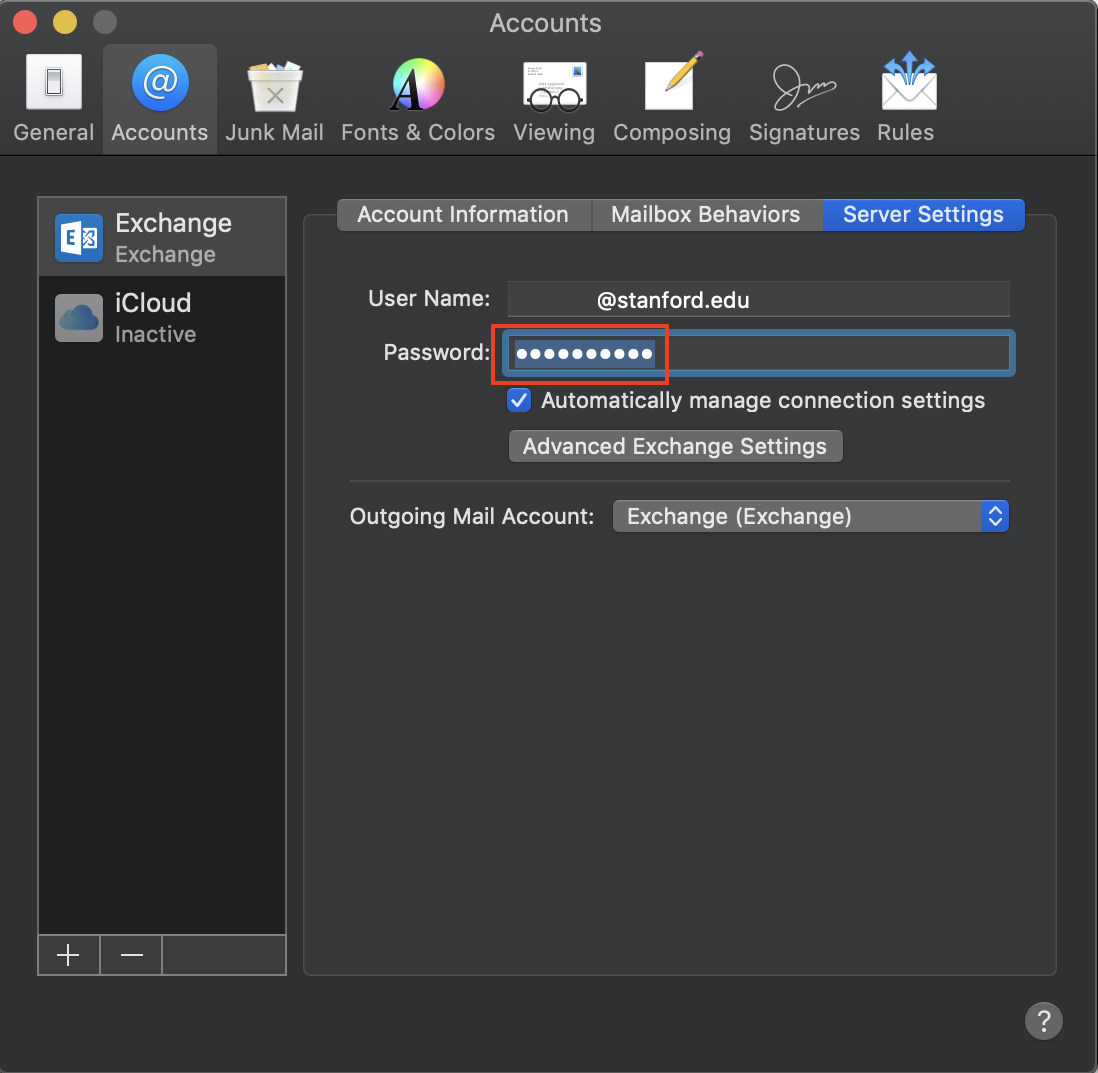Open help with the question mark button
This screenshot has height=1073, width=1098.
[1043, 1021]
